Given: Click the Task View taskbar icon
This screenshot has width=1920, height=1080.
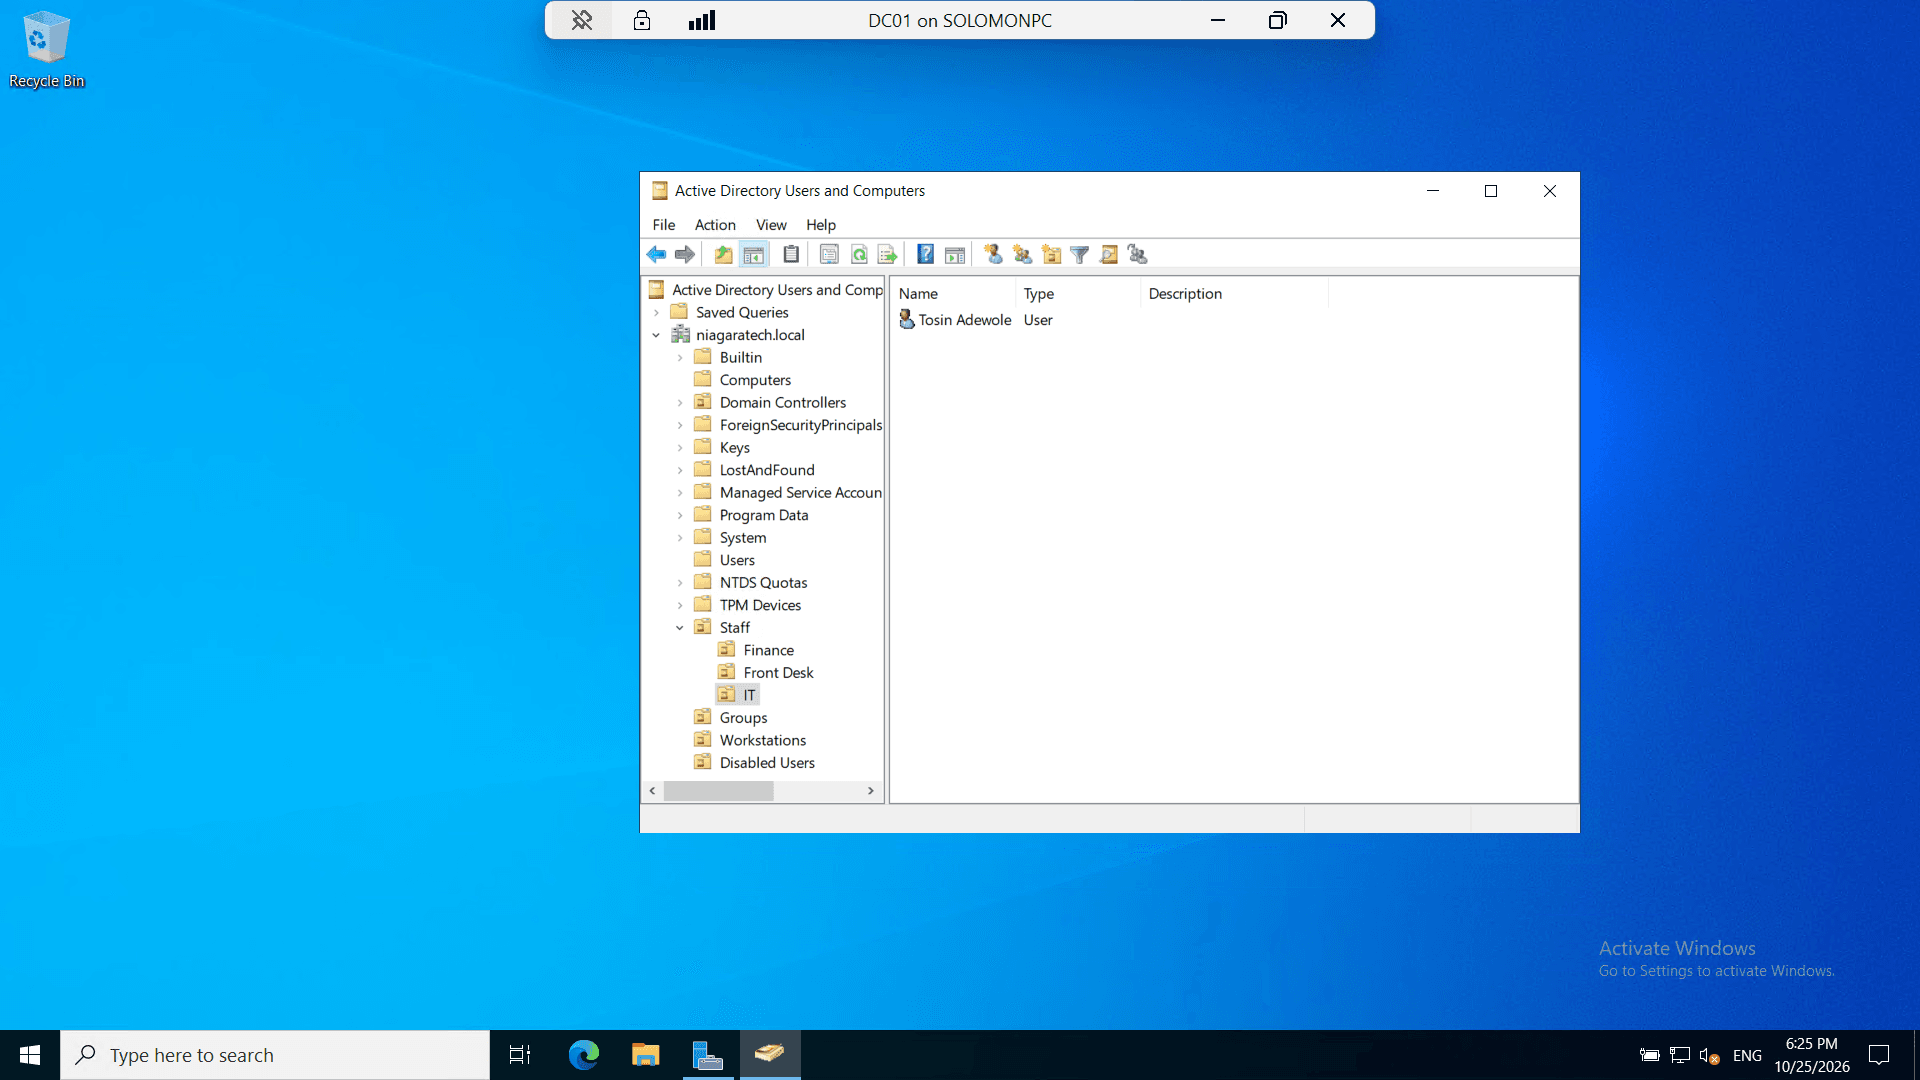Looking at the screenshot, I should point(520,1055).
